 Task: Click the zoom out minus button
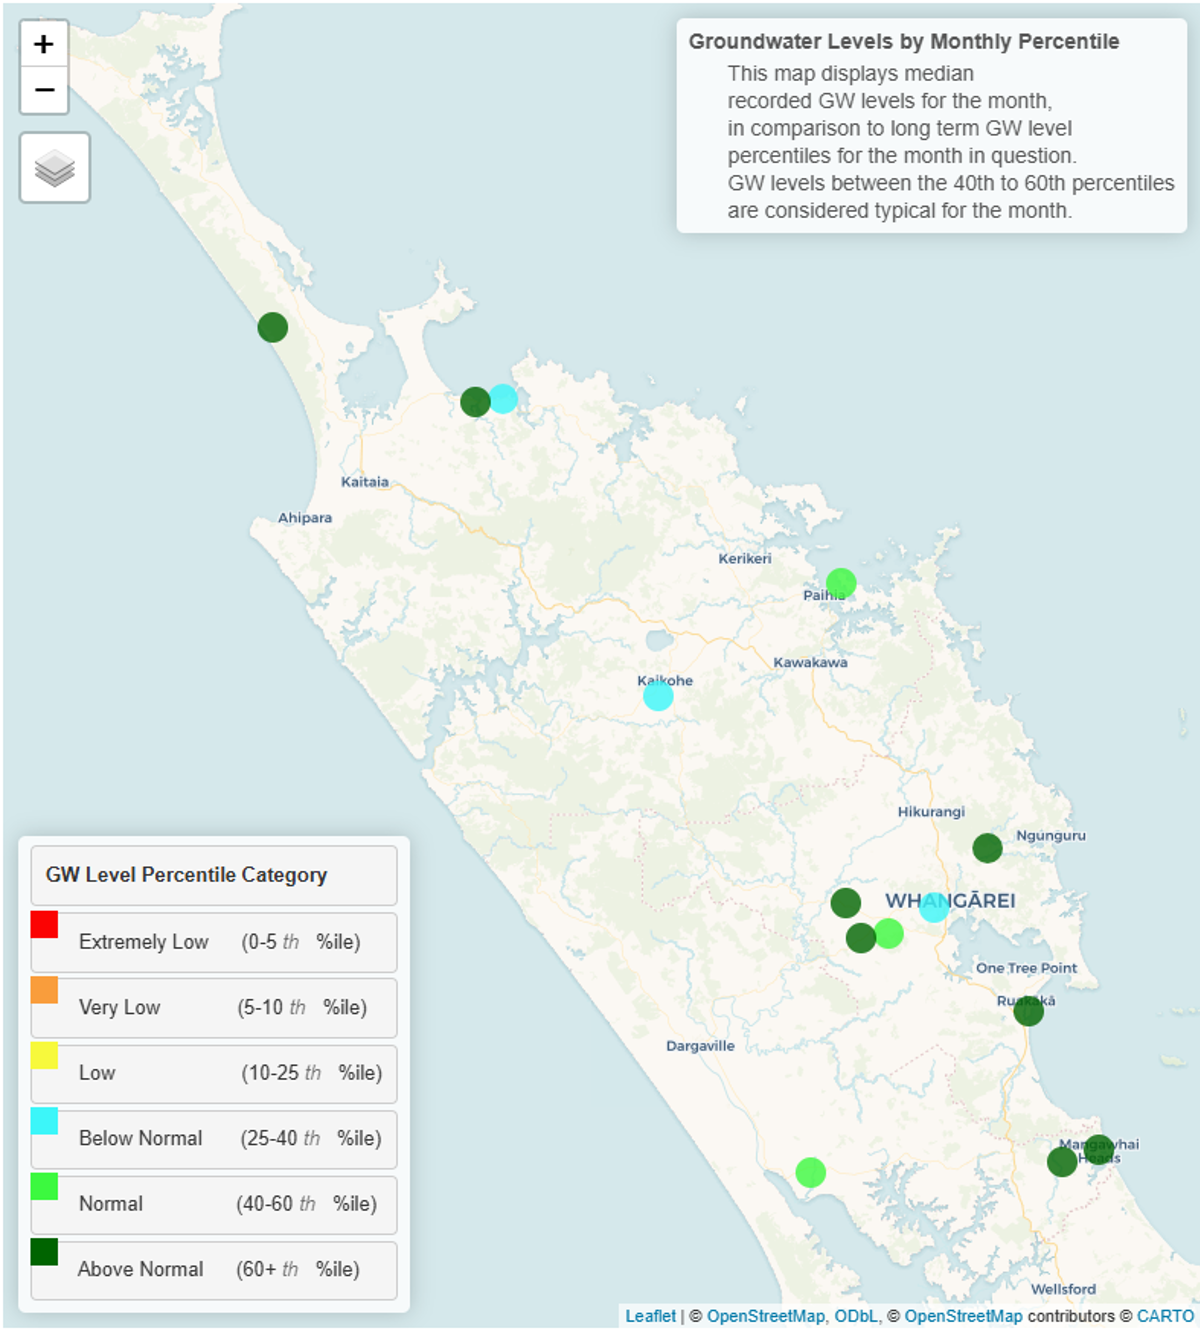pyautogui.click(x=44, y=90)
